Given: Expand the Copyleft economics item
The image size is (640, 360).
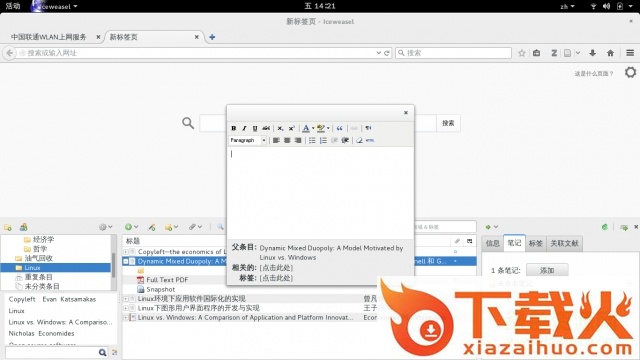Looking at the screenshot, I should 126,252.
